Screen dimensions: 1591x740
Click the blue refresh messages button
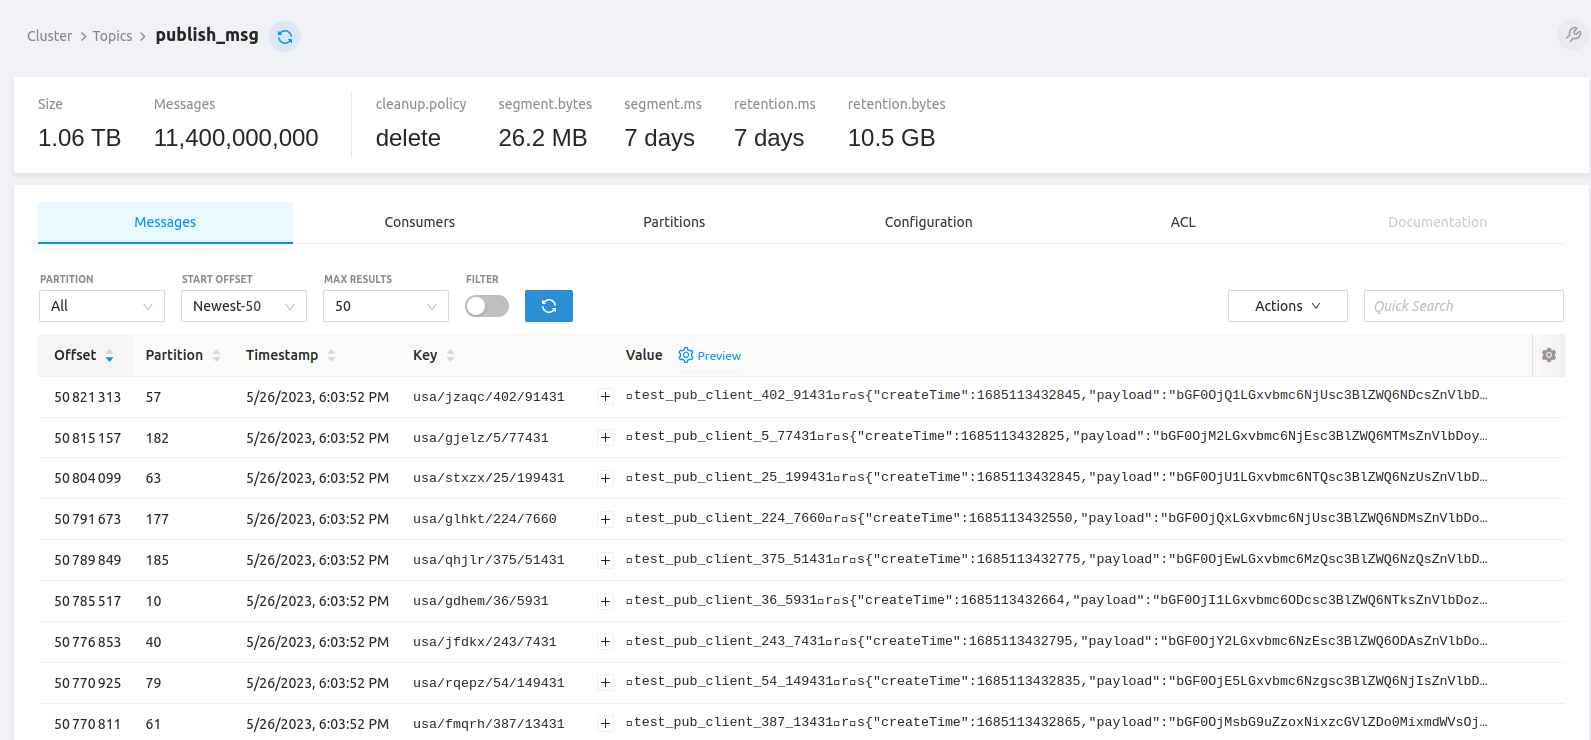pos(548,306)
